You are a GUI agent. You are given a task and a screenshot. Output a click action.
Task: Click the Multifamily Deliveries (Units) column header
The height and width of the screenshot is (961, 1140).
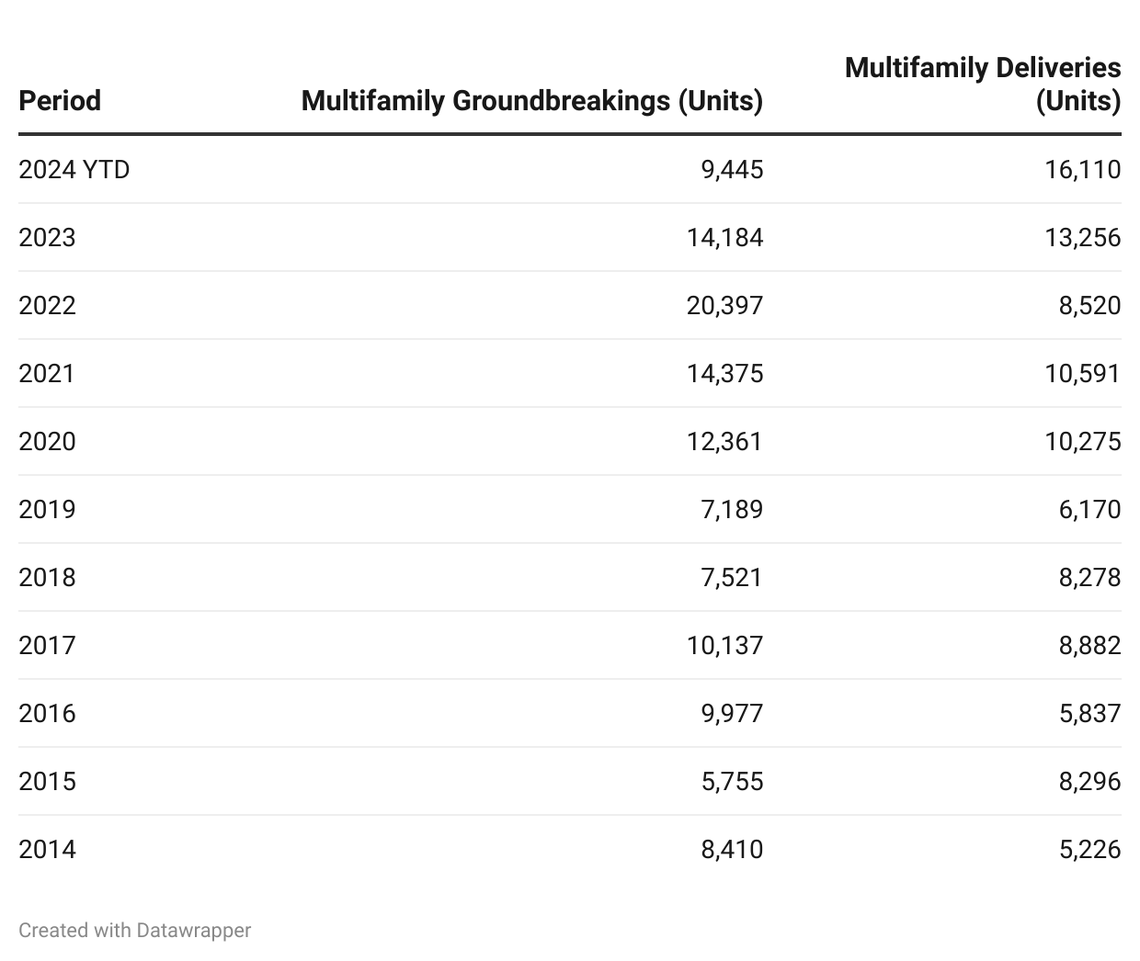click(983, 84)
